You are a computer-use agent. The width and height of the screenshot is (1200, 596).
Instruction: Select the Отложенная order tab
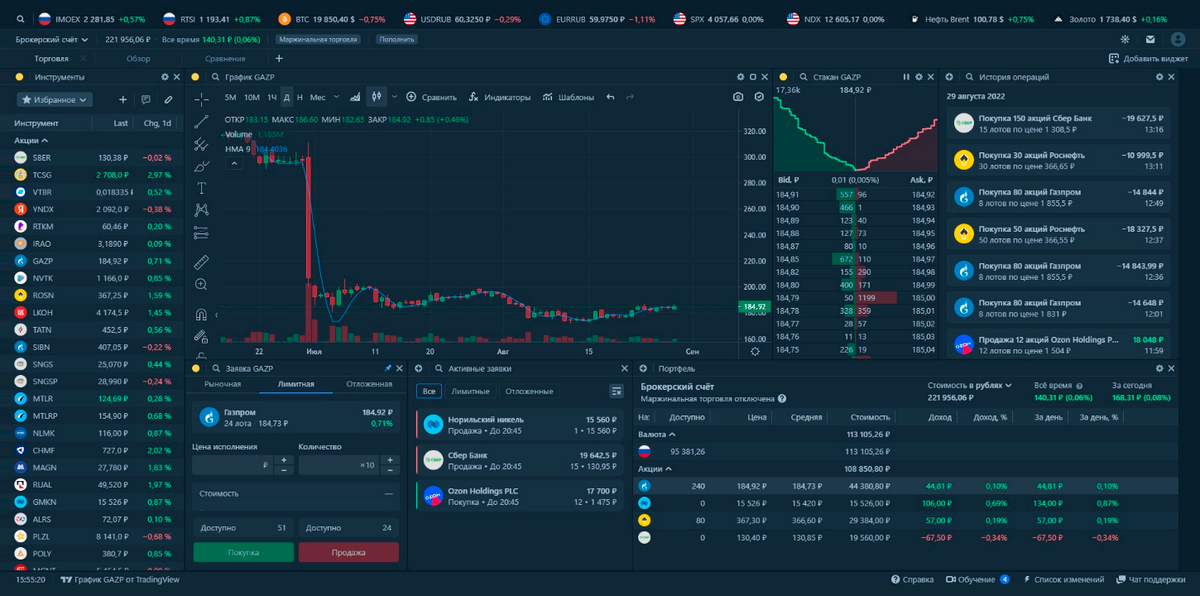369,384
